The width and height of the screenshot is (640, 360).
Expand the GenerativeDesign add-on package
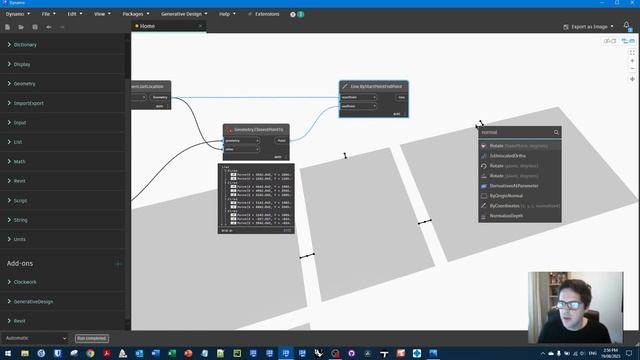33,302
